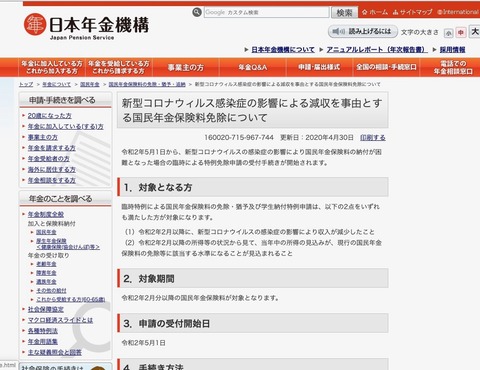The image size is (480, 370).
Task: Click the 印刷する print link
Action: (373, 137)
